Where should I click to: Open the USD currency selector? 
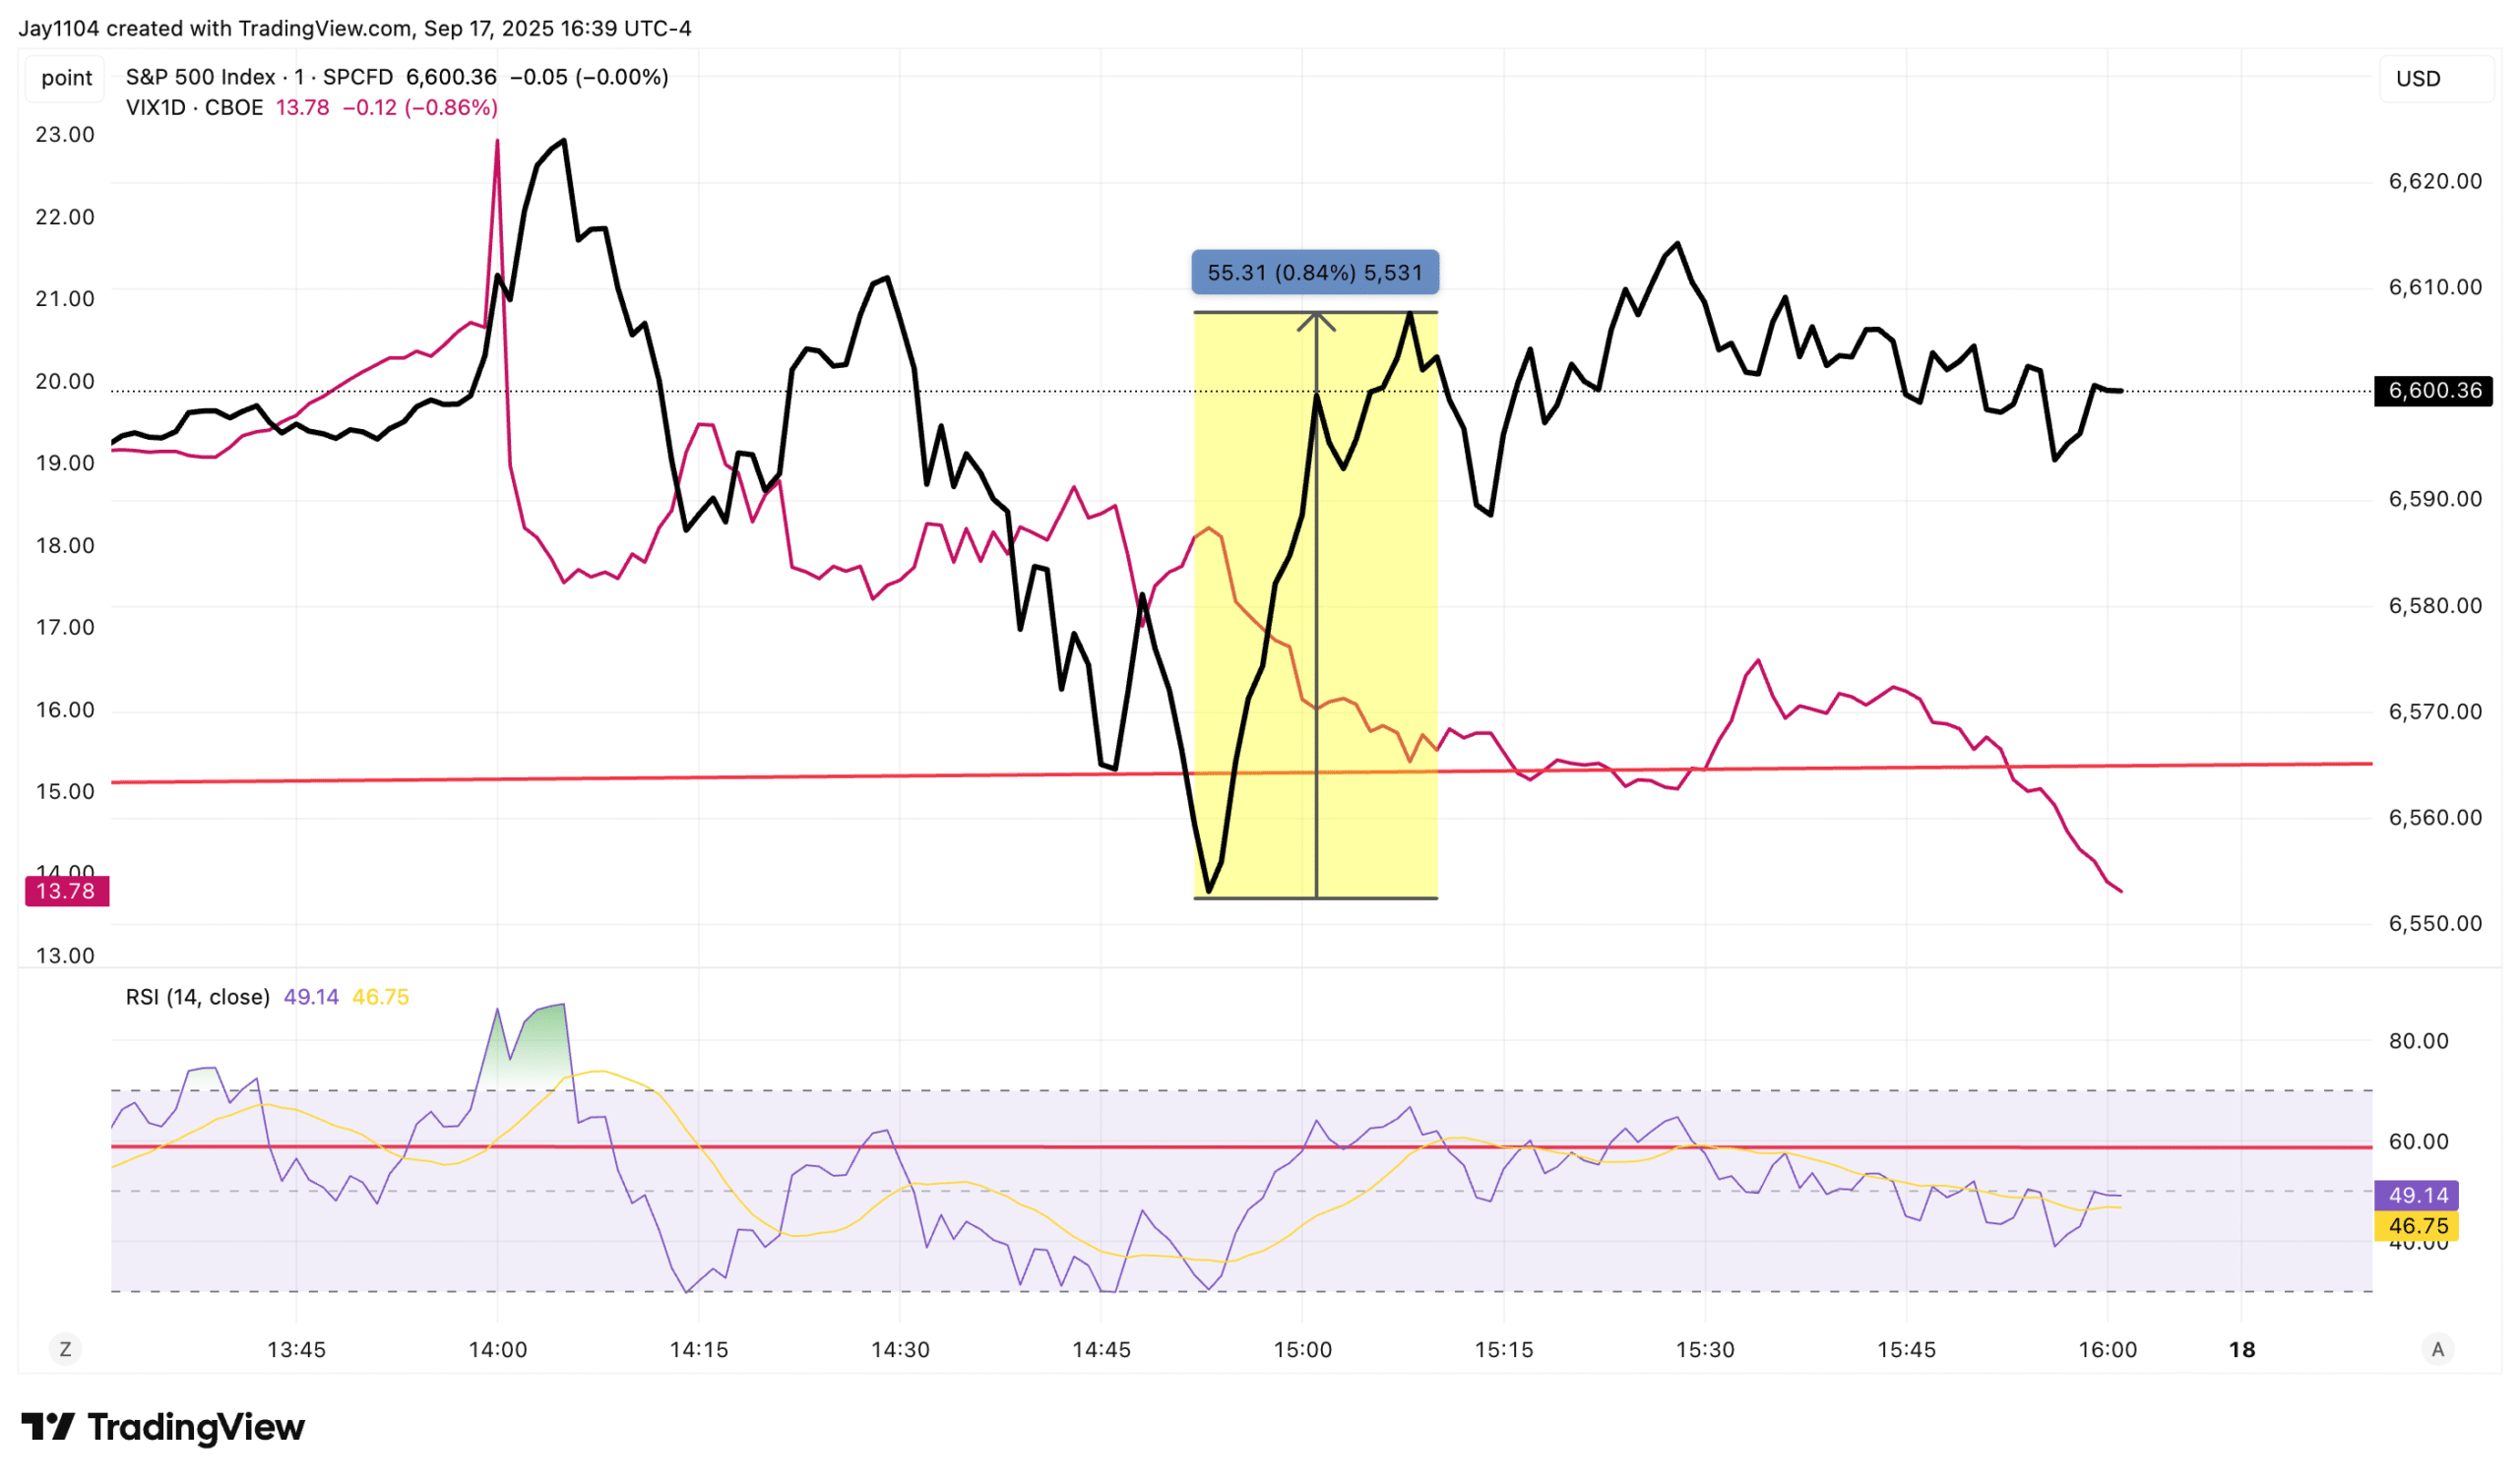click(2436, 78)
